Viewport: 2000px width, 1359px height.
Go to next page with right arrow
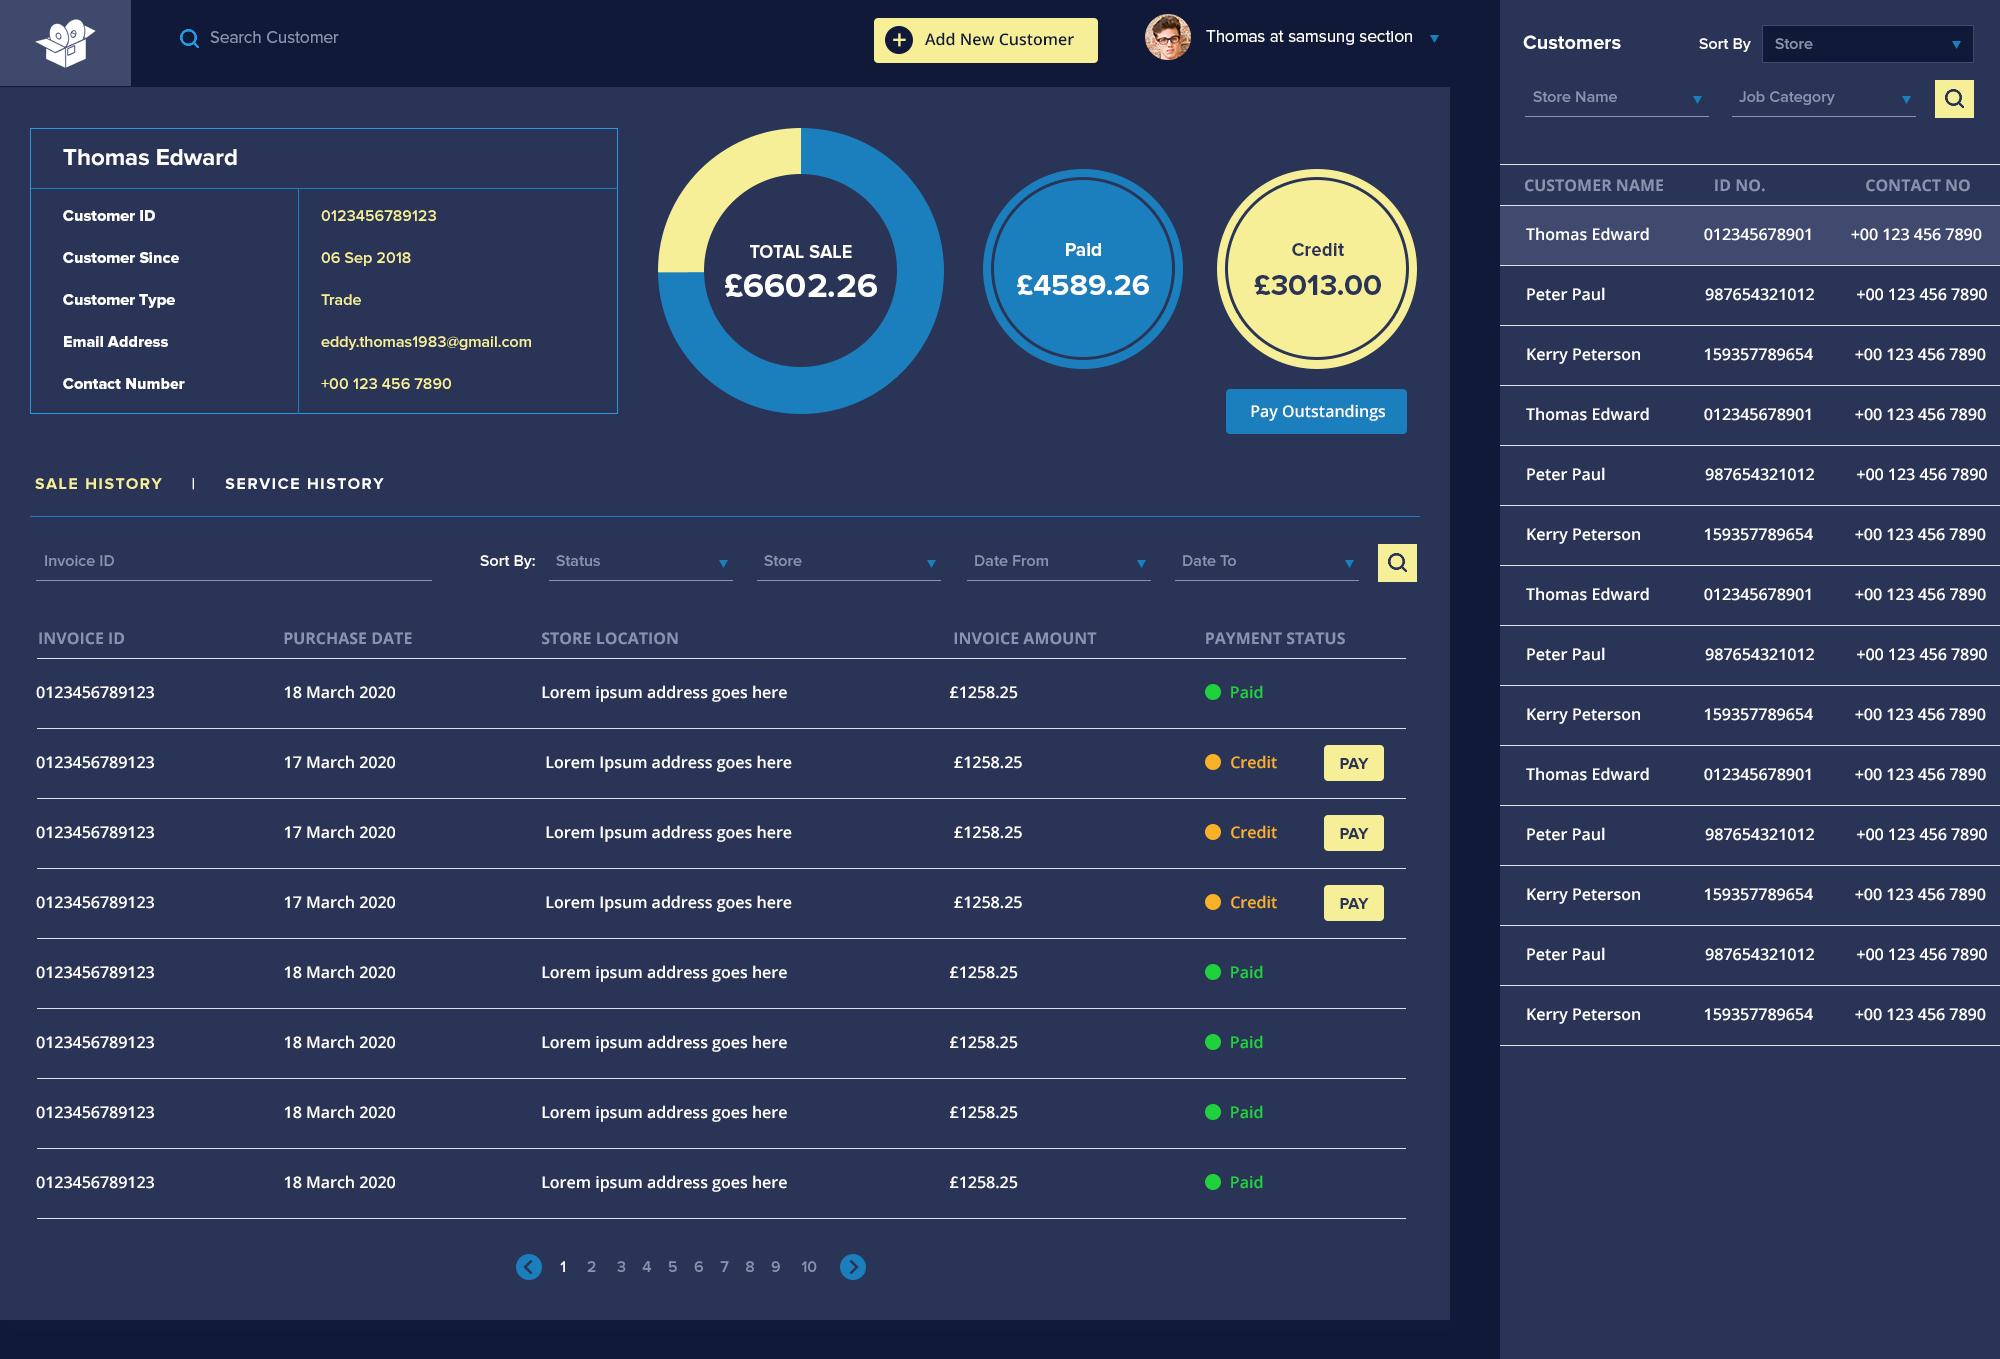pos(852,1267)
